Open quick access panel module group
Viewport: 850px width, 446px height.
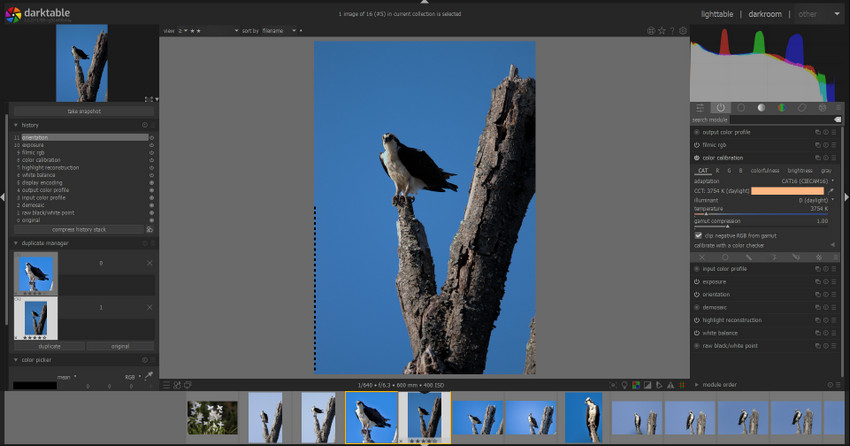(x=700, y=108)
